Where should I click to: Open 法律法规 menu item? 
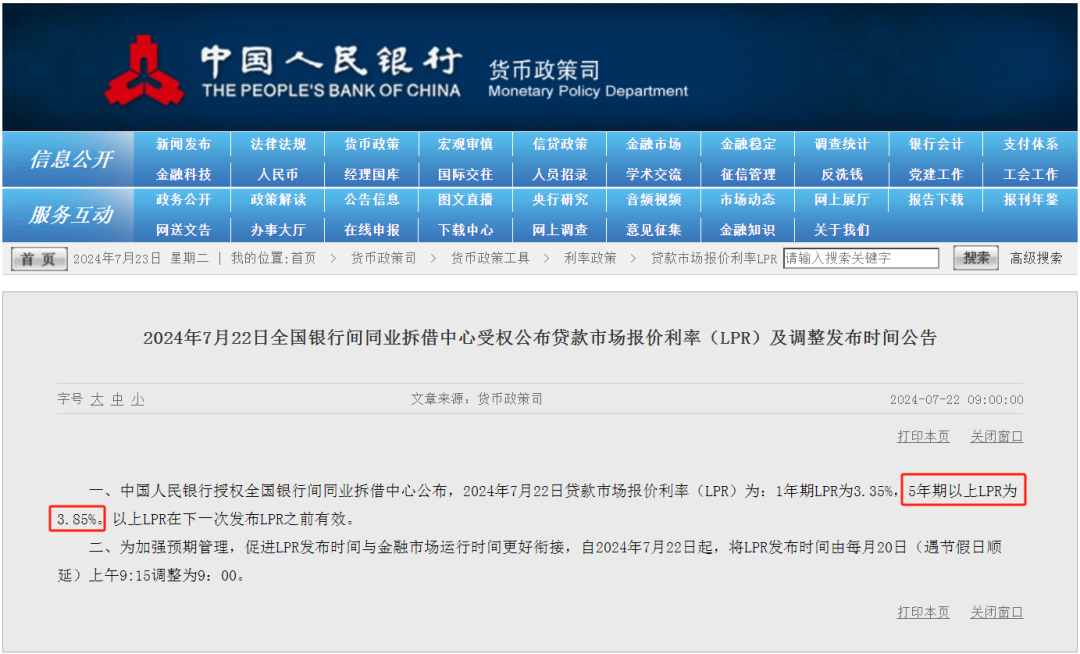(x=278, y=145)
